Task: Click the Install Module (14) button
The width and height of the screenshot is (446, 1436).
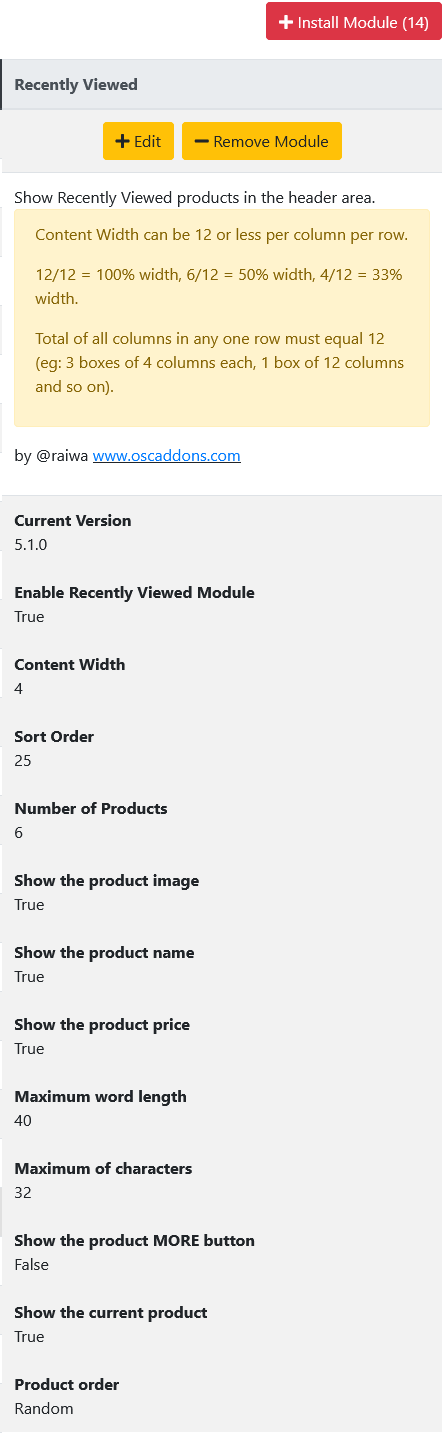Action: point(354,22)
